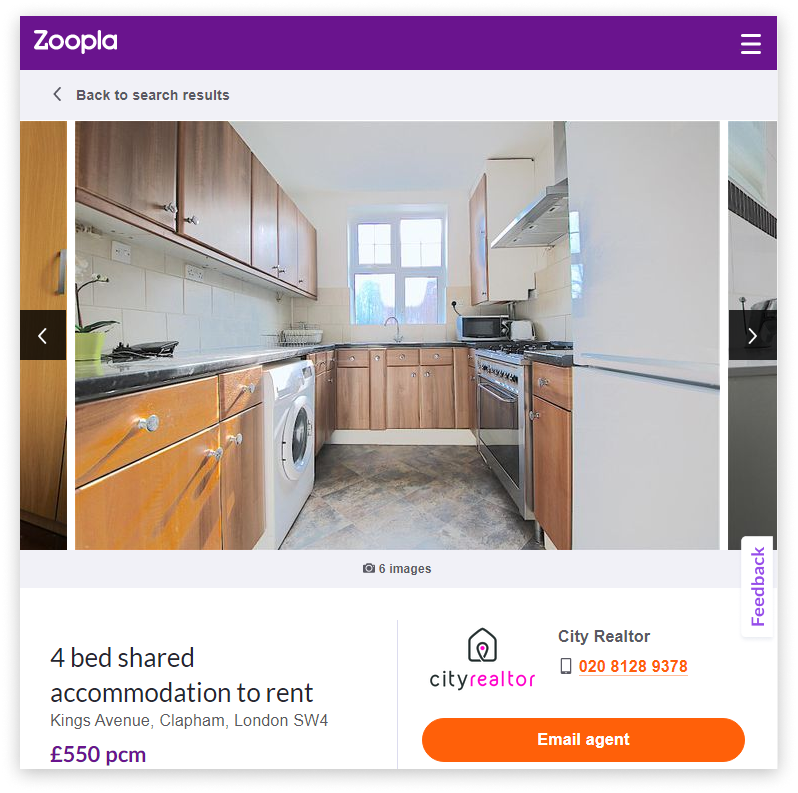Open the City Realtor agent name
798x793 pixels.
[x=604, y=636]
